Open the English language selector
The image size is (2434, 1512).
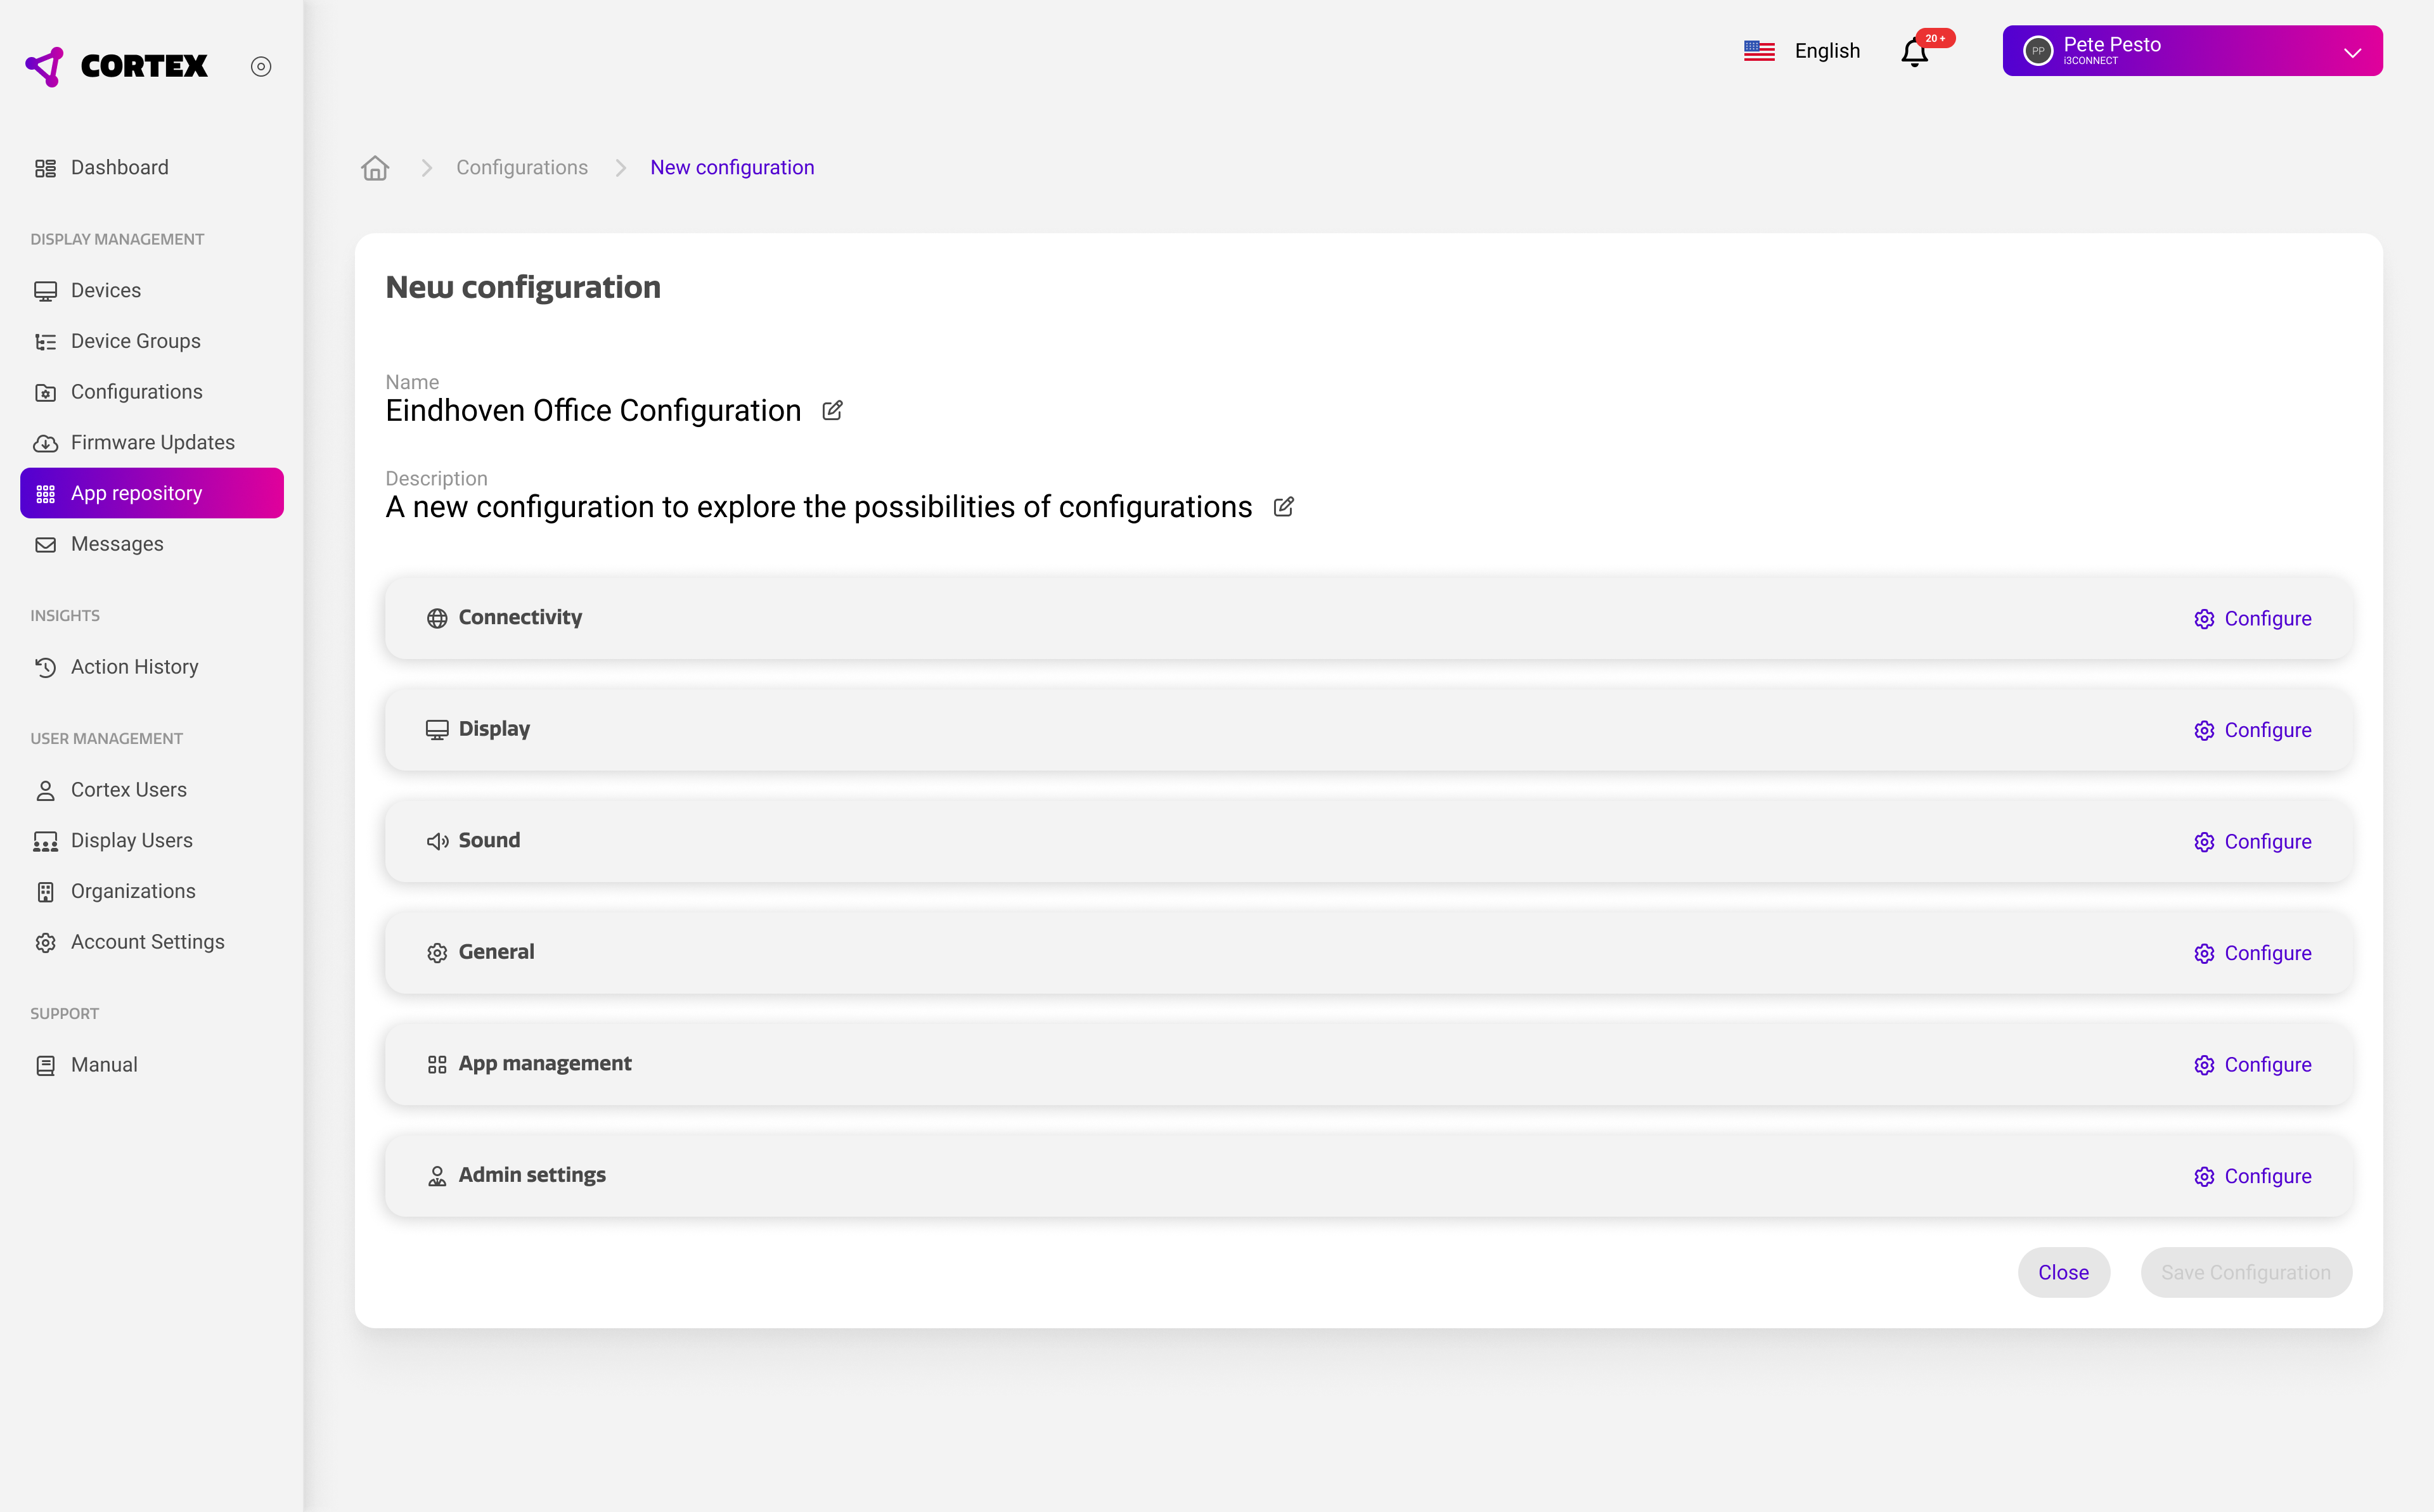[x=1826, y=51]
